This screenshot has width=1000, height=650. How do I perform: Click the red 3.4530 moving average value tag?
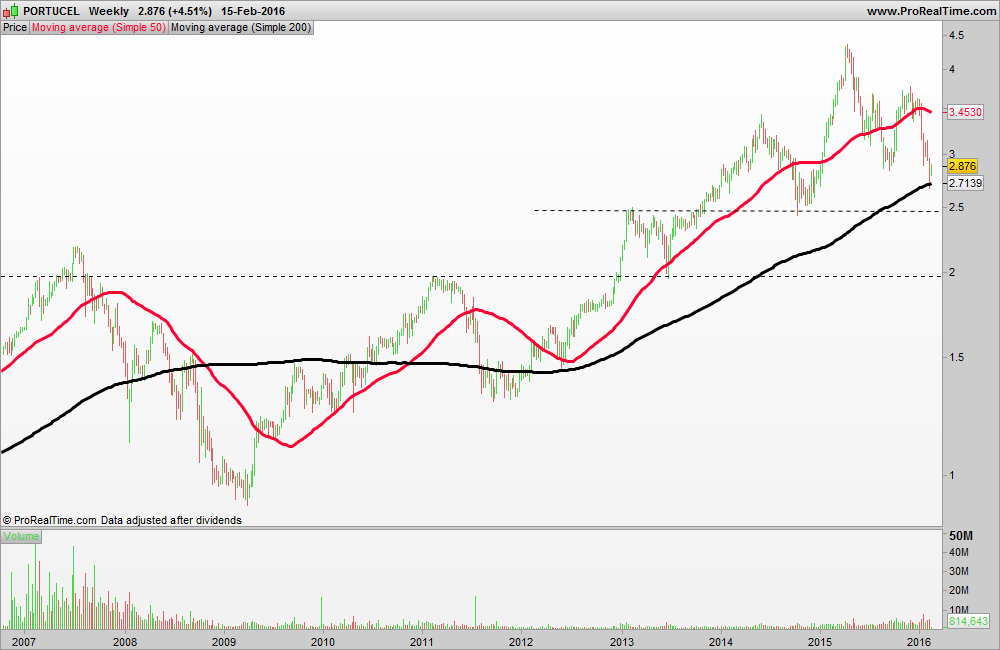coord(965,112)
